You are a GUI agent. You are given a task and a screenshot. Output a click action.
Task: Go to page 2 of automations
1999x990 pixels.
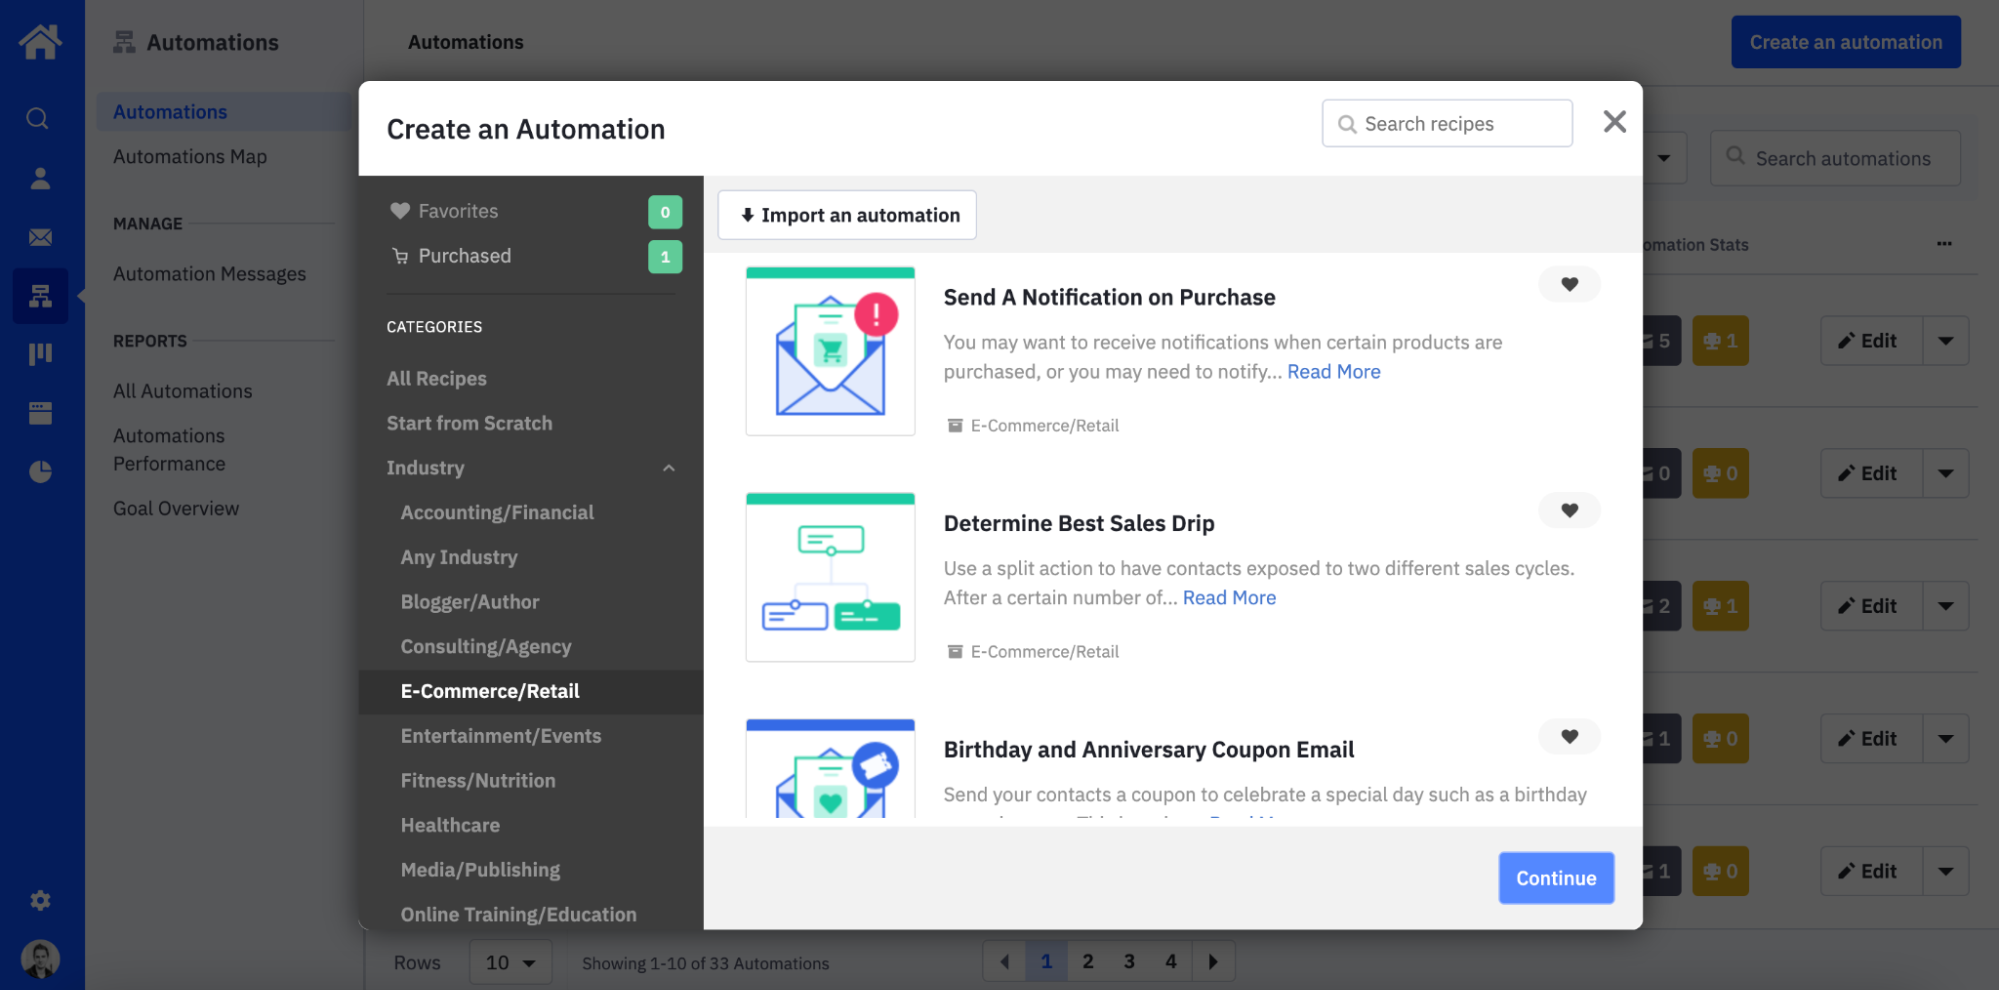tap(1088, 960)
